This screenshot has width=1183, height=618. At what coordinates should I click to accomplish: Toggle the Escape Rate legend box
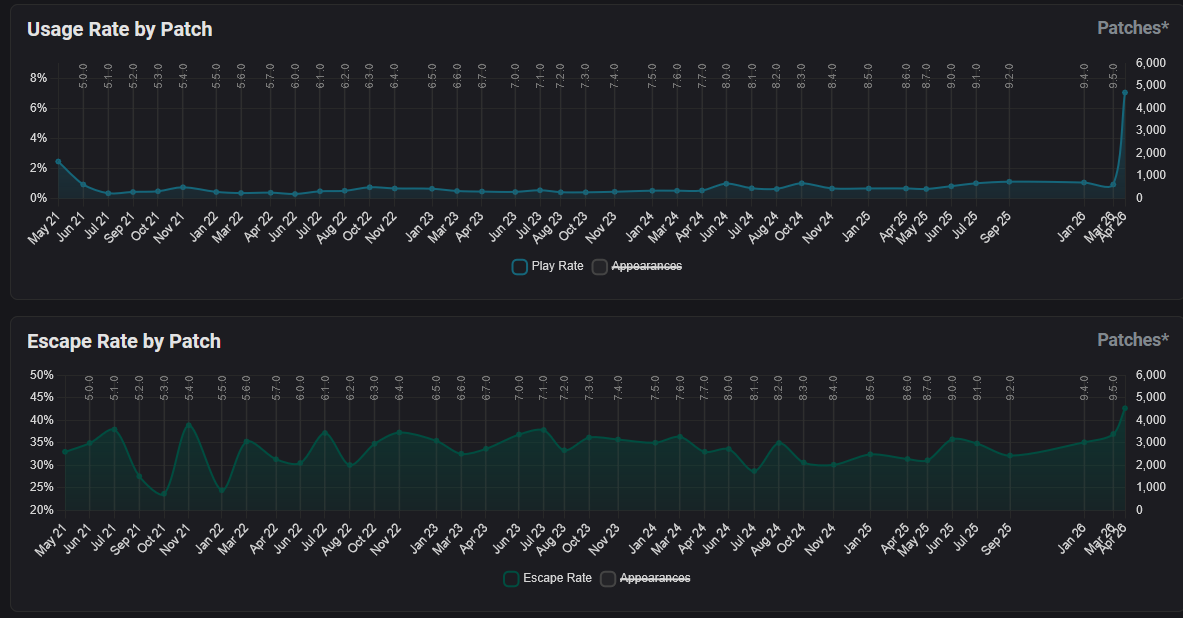[511, 578]
